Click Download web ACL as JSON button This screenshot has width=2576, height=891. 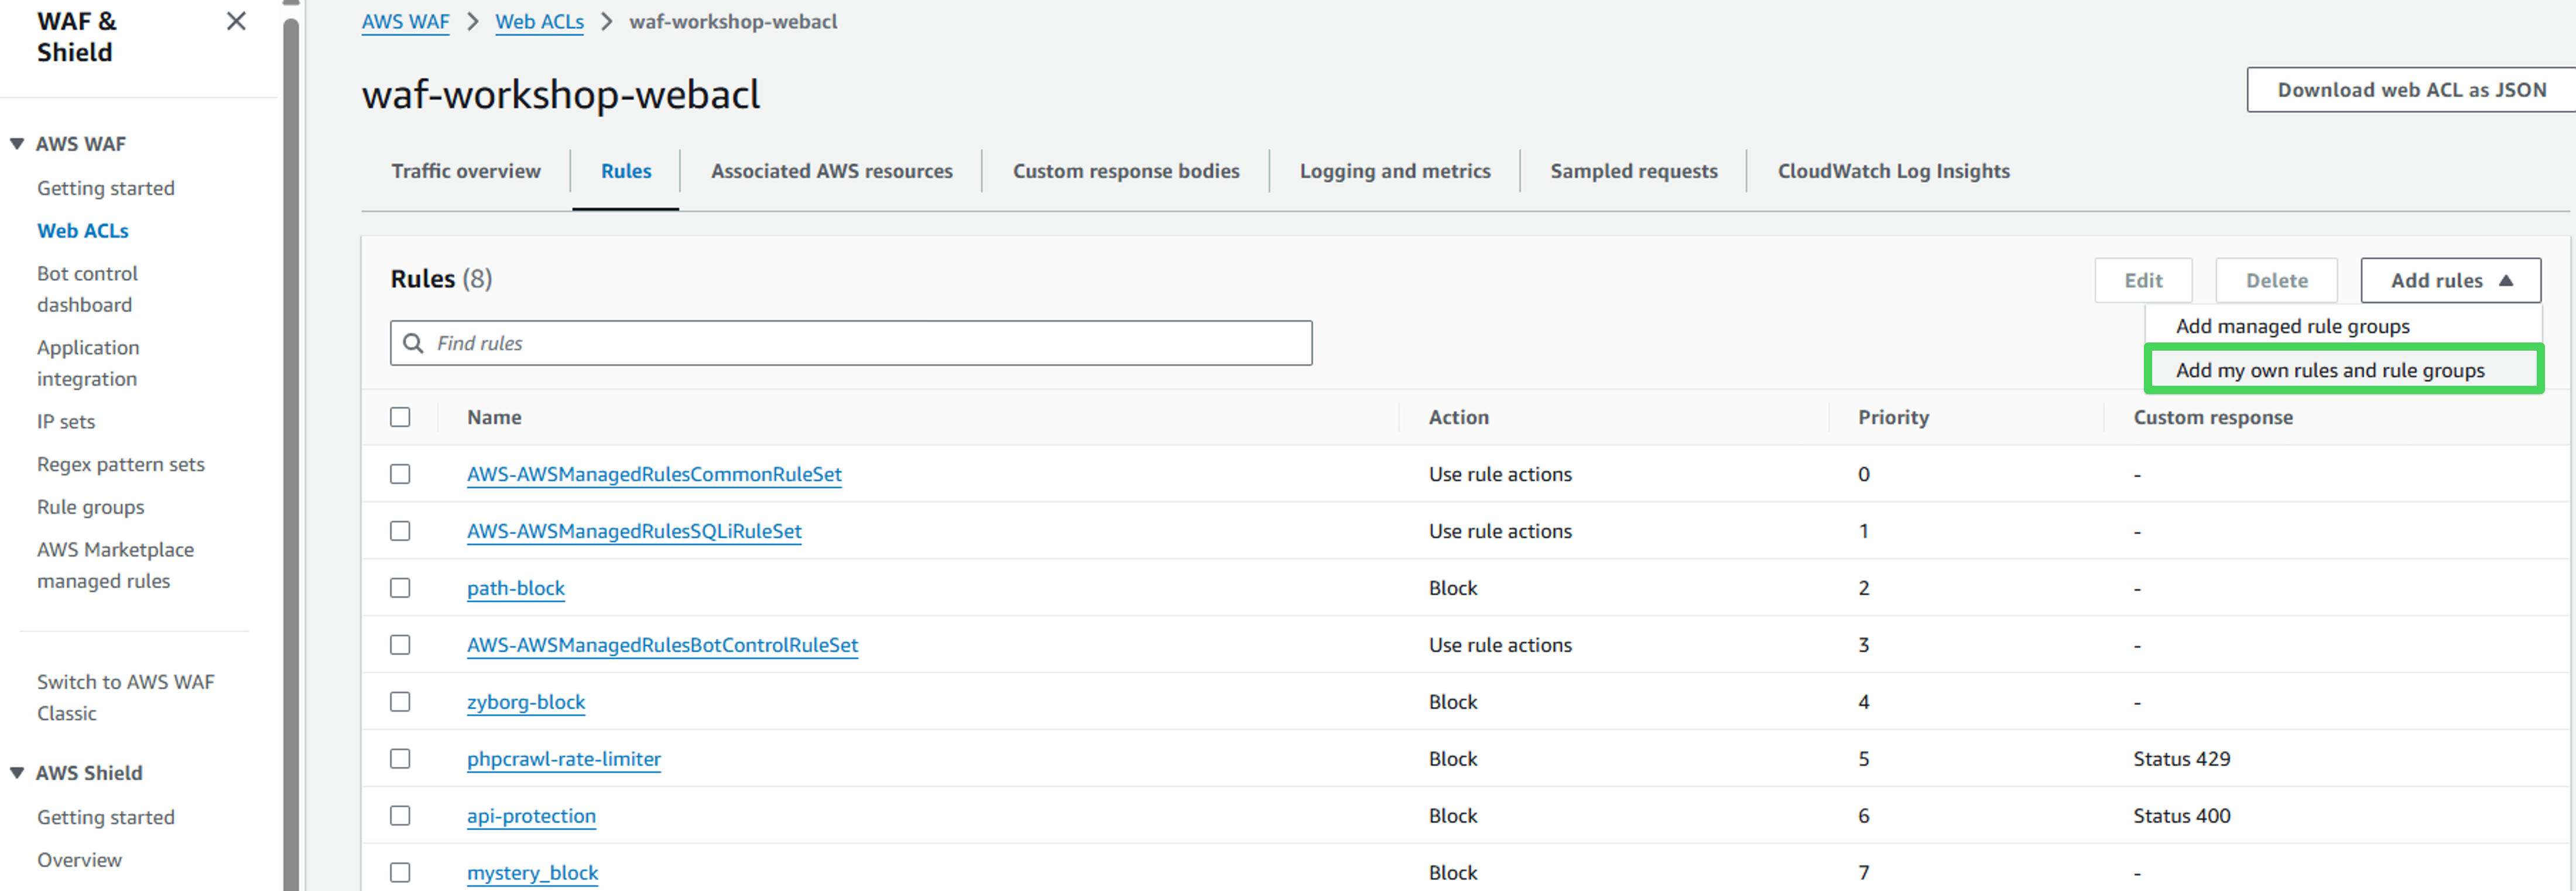tap(2410, 90)
